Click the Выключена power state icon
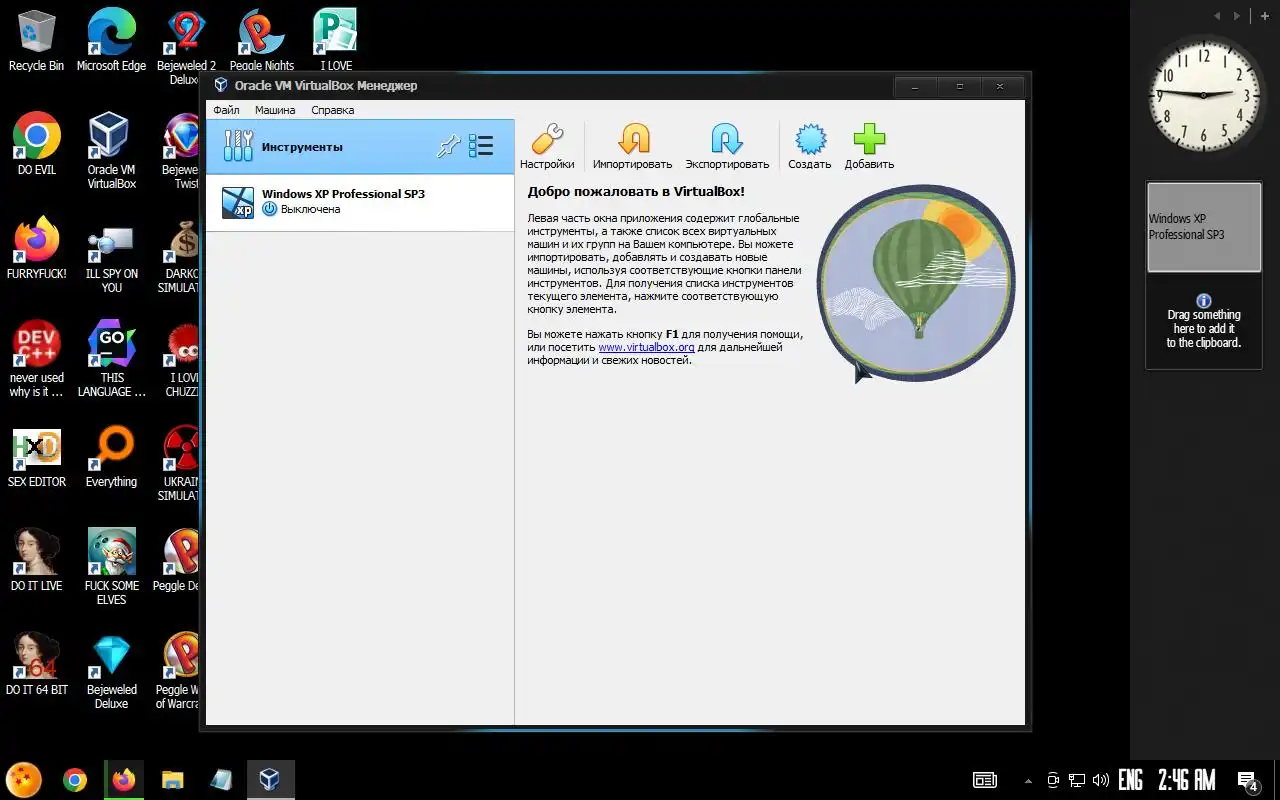1280x800 pixels. (269, 209)
